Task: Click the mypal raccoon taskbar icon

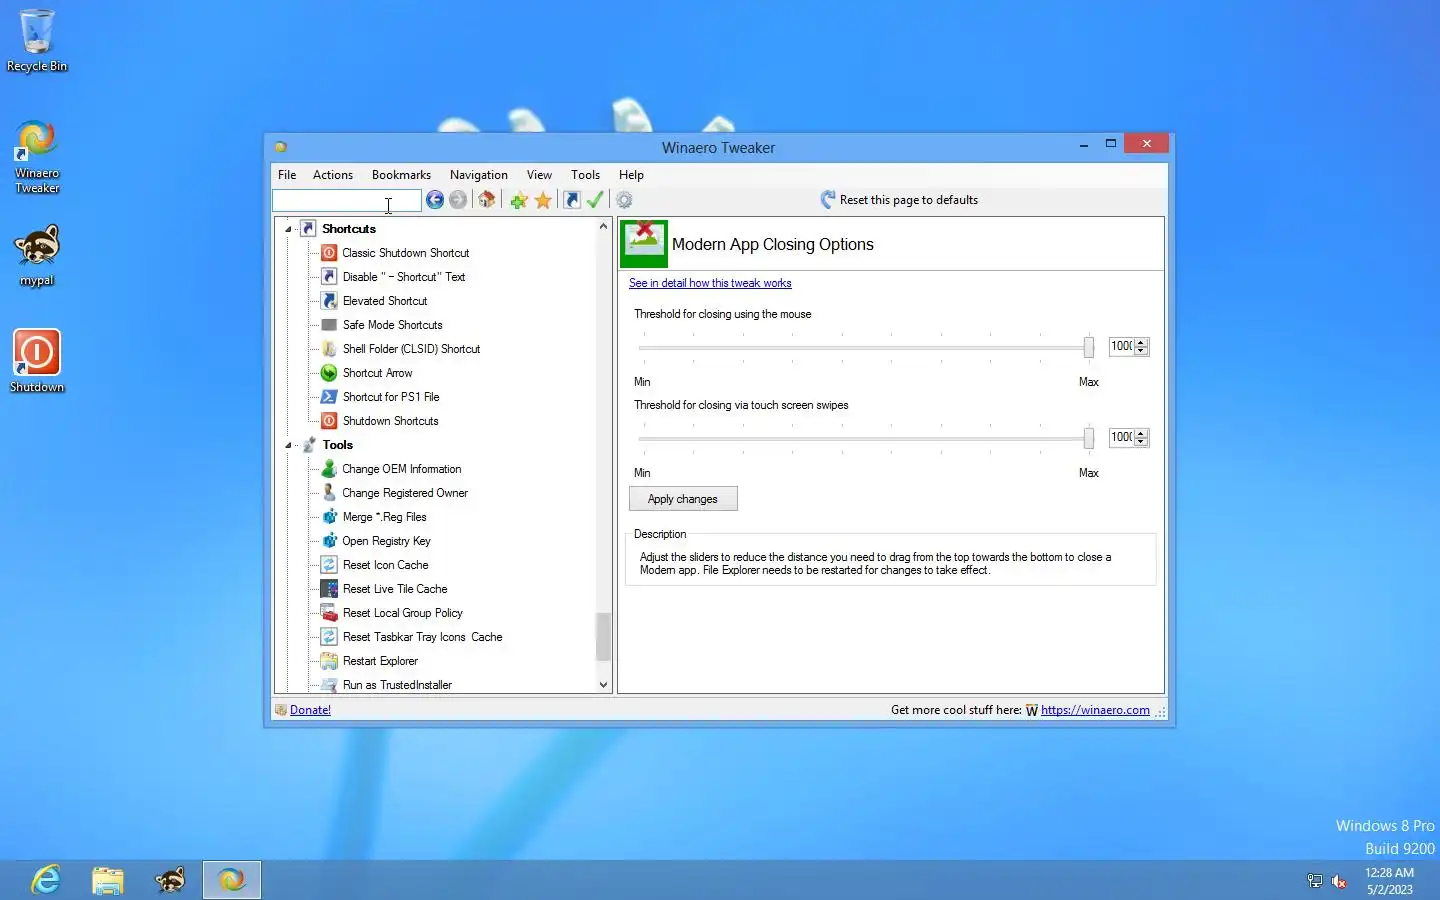Action: [x=170, y=880]
